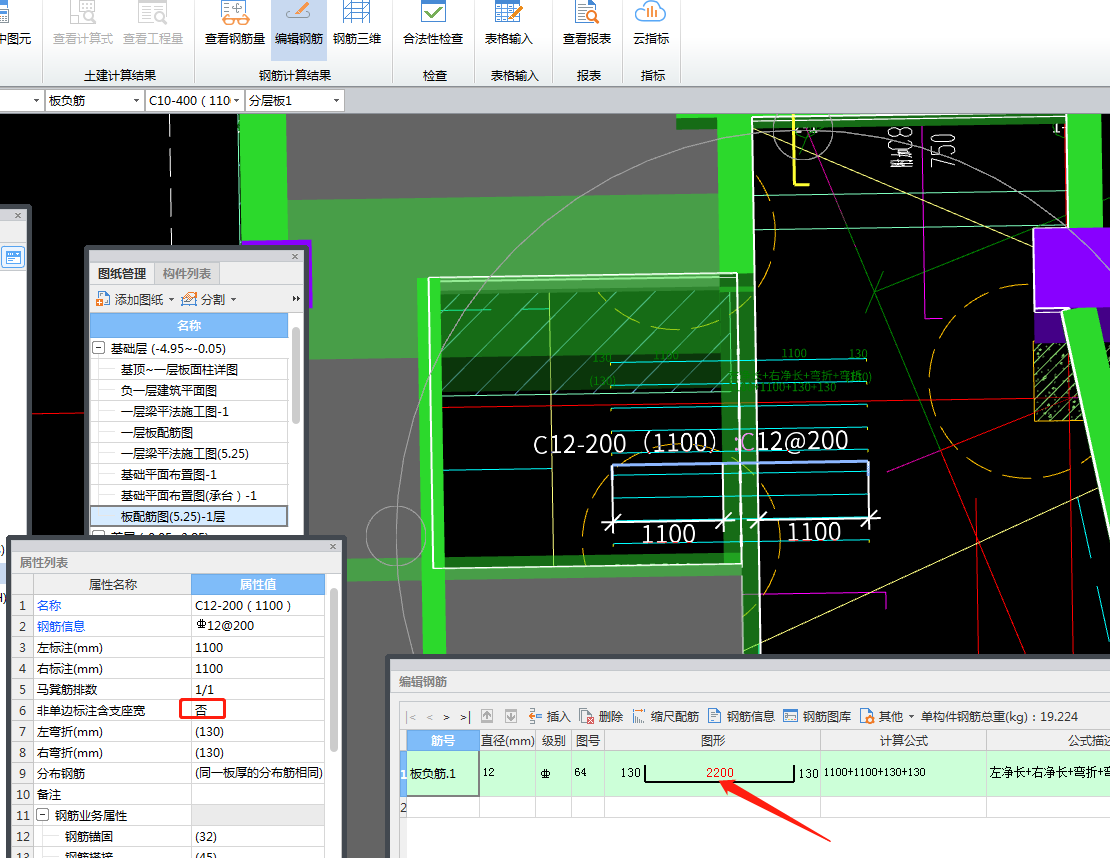
Task: Click 插入 in rebar editor
Action: (x=549, y=716)
